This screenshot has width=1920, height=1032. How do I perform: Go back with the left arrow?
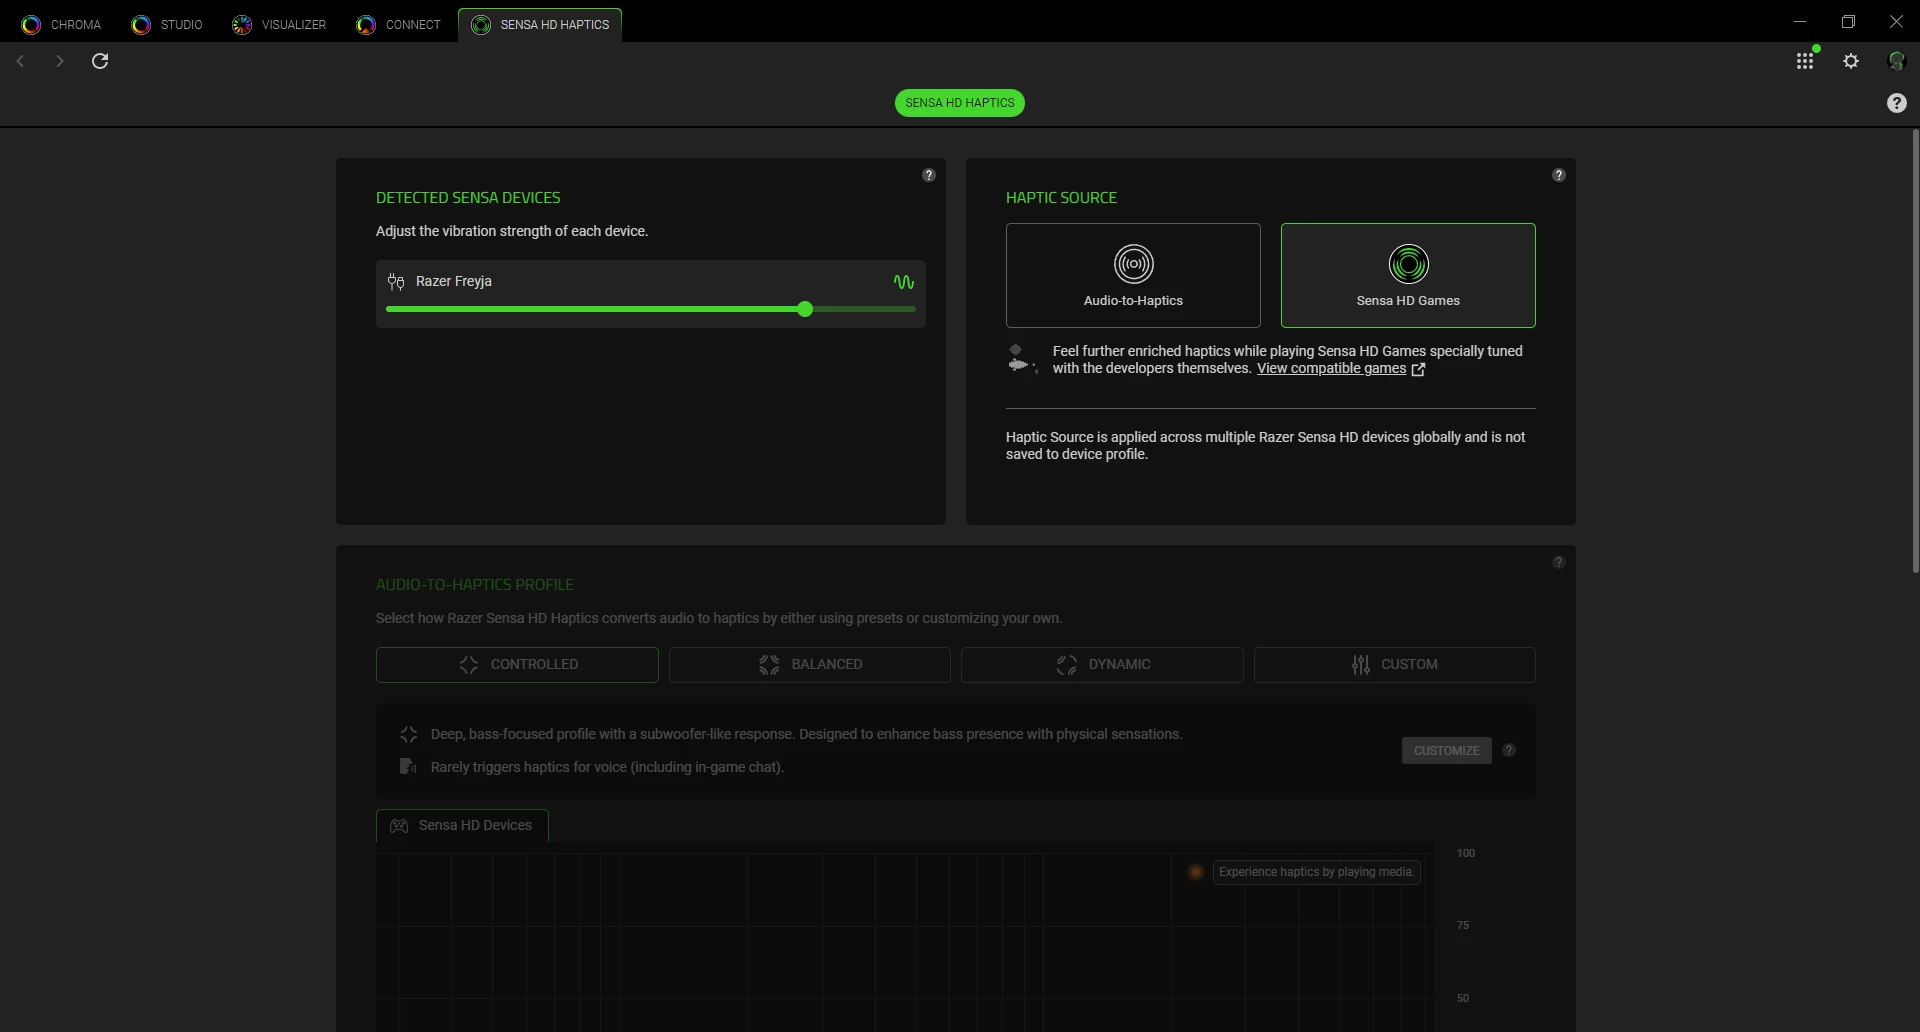[x=20, y=62]
